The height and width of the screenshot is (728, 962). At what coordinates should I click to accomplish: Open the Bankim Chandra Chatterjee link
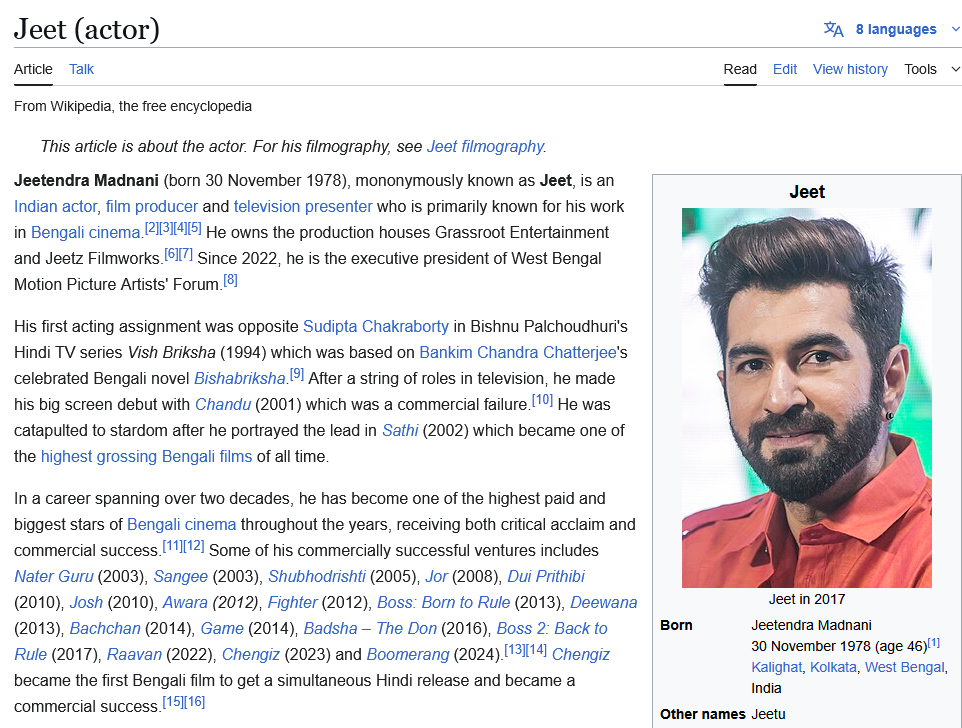[518, 353]
